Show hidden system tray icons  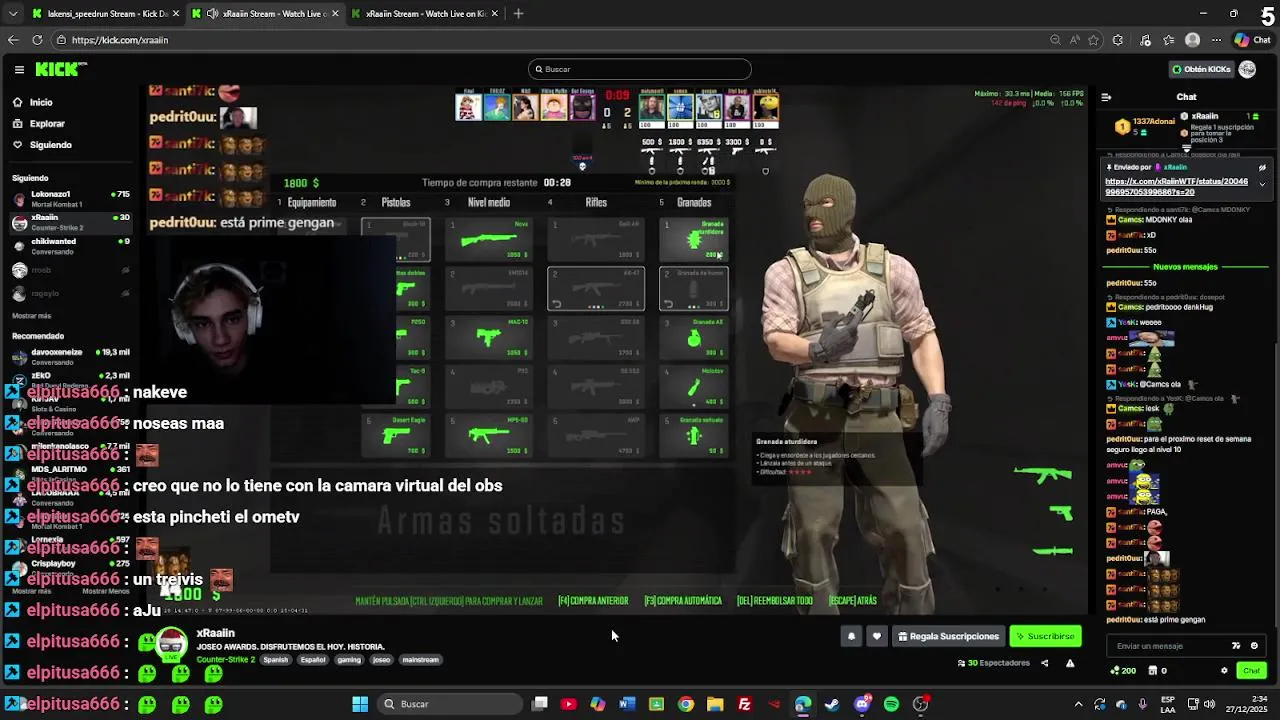coord(1078,704)
